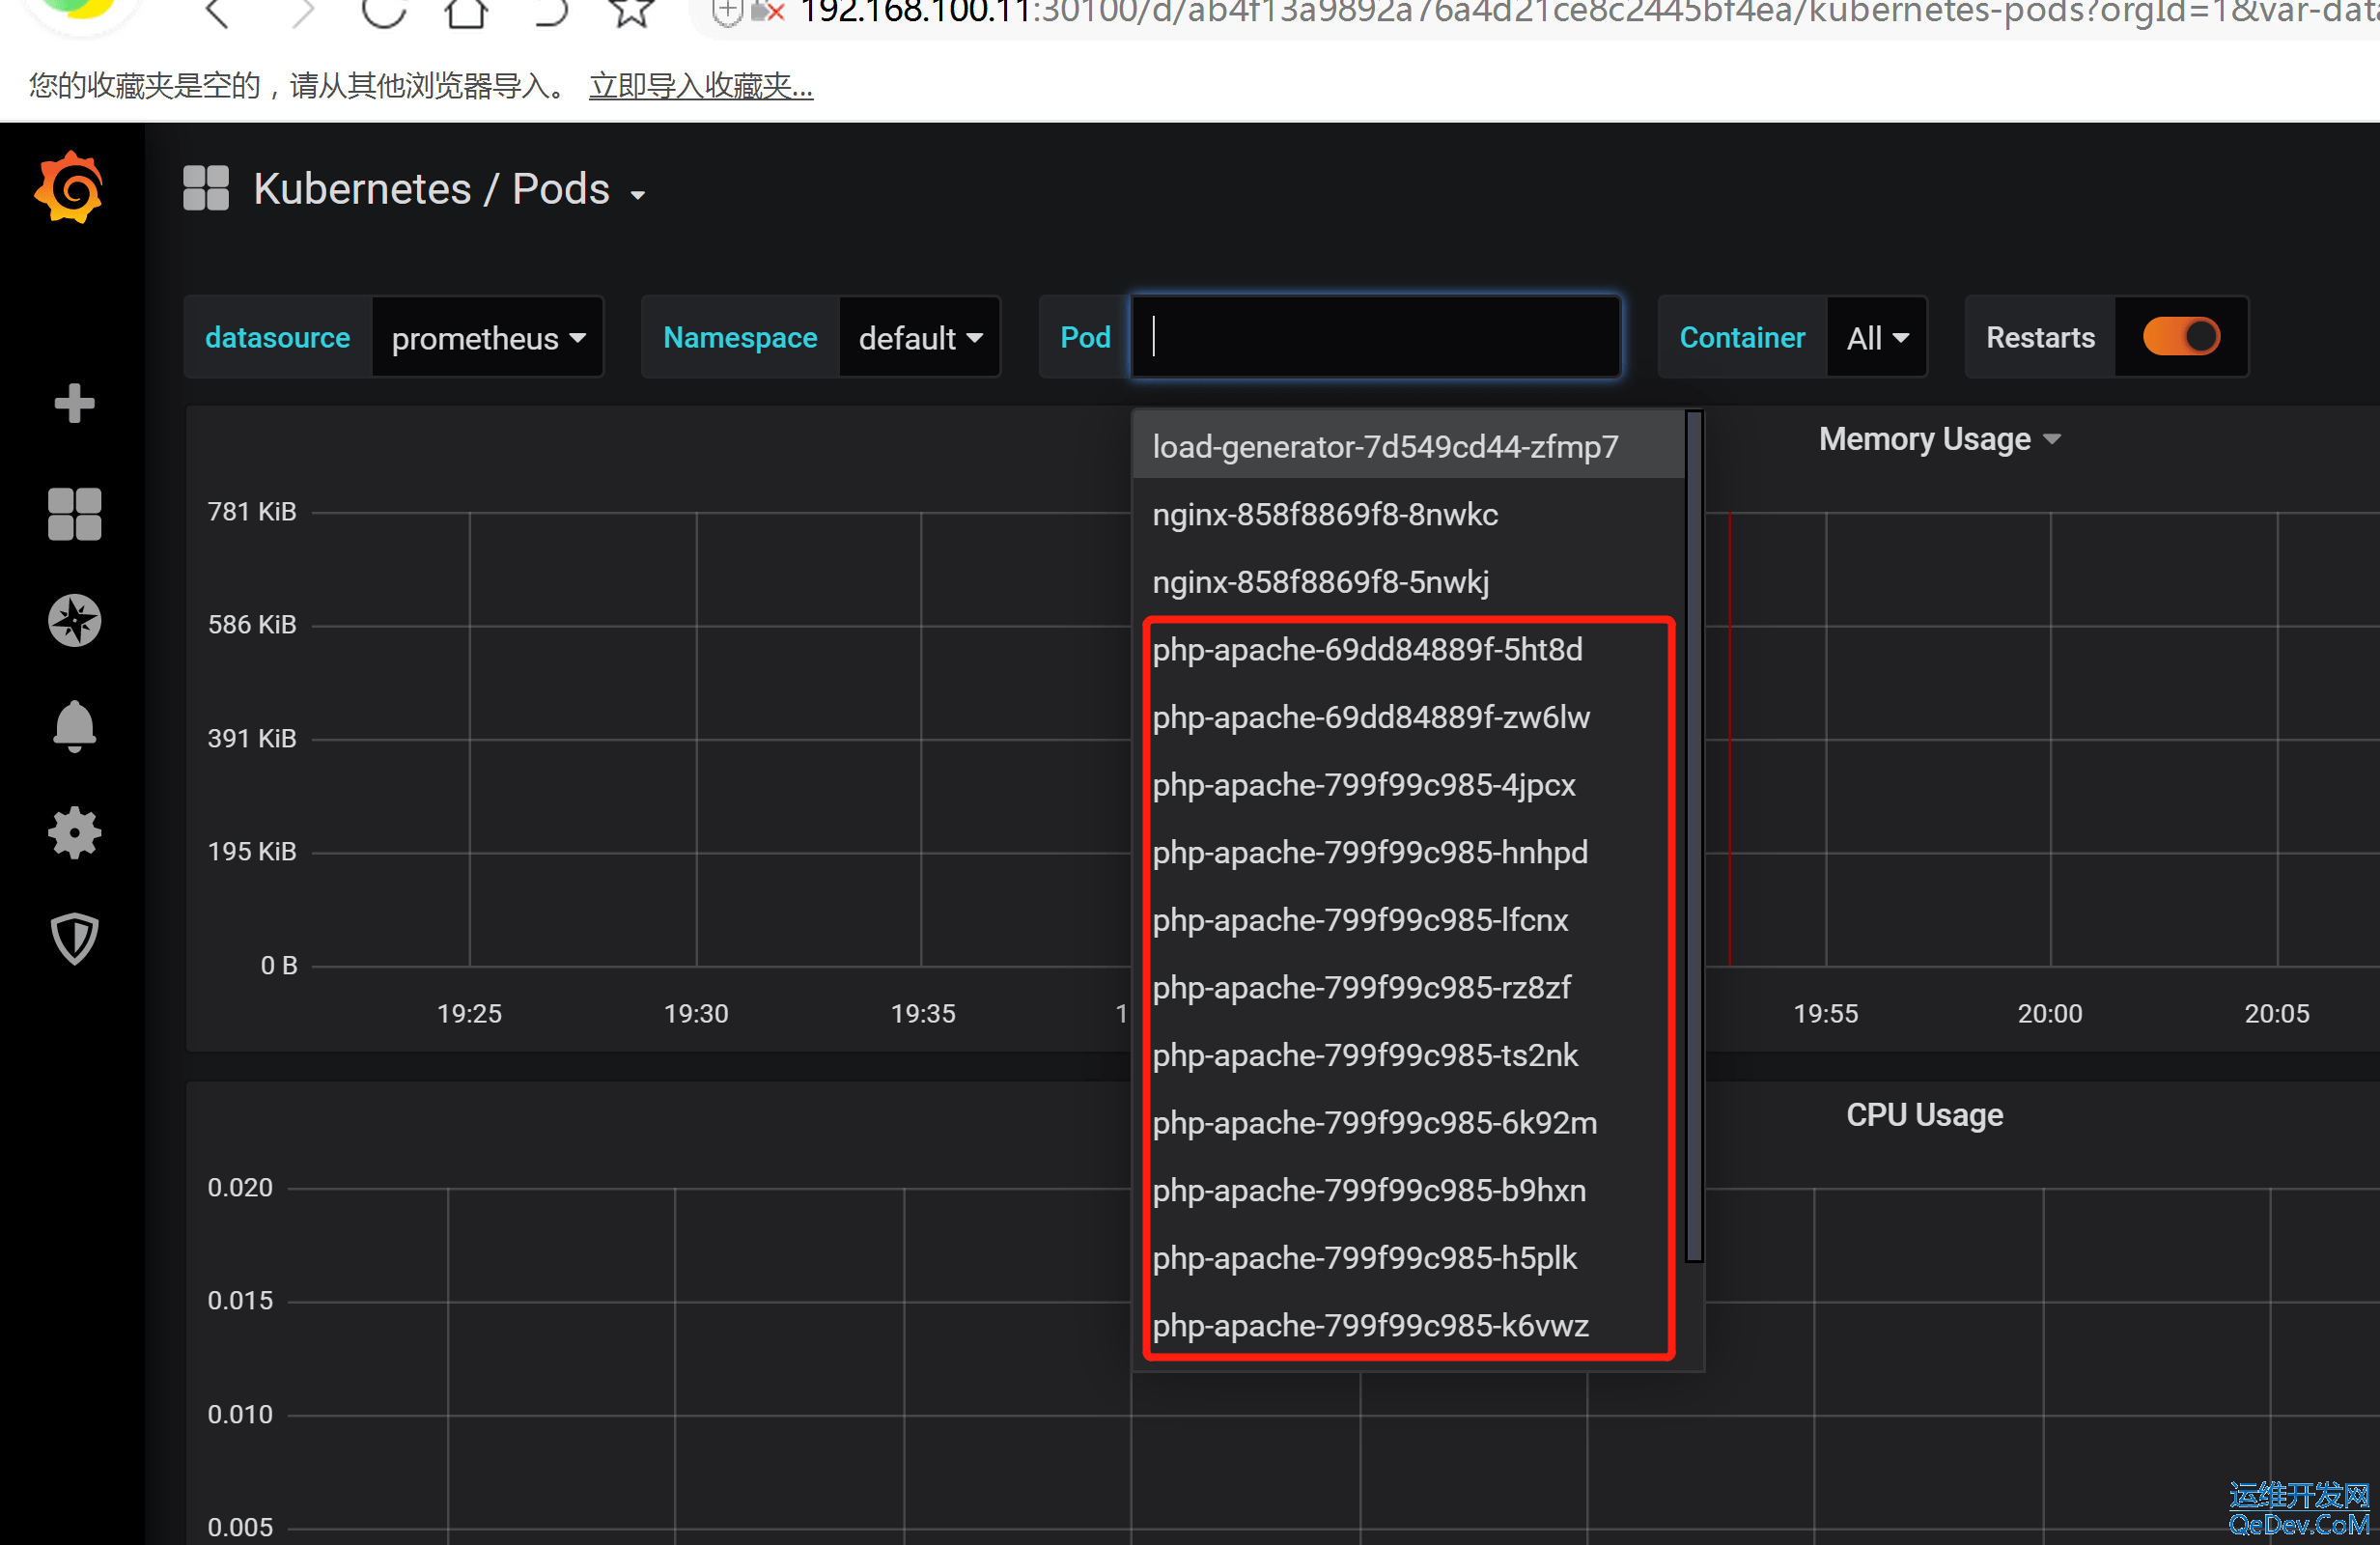2380x1545 pixels.
Task: Select php-apache-799f99c985-lfcnx pod
Action: point(1408,920)
